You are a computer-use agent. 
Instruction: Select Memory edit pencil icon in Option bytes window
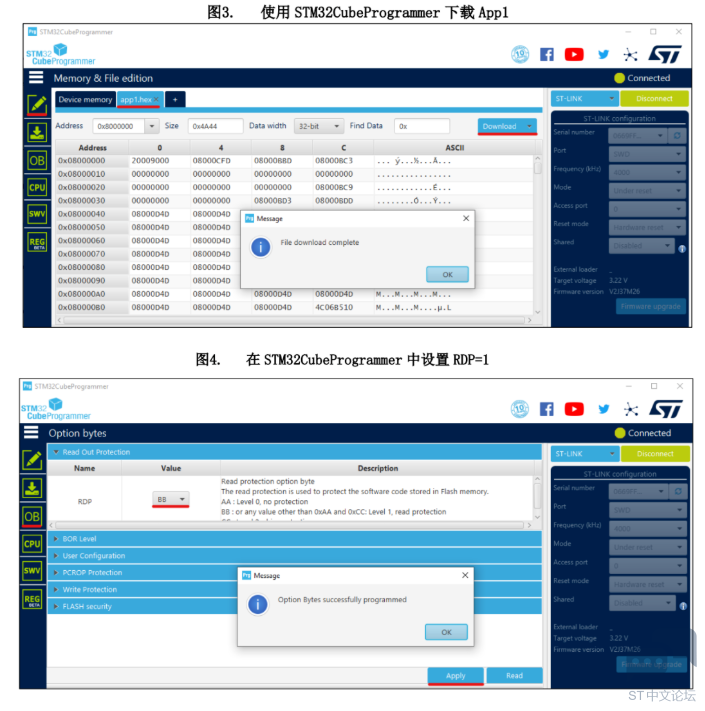[x=32, y=460]
